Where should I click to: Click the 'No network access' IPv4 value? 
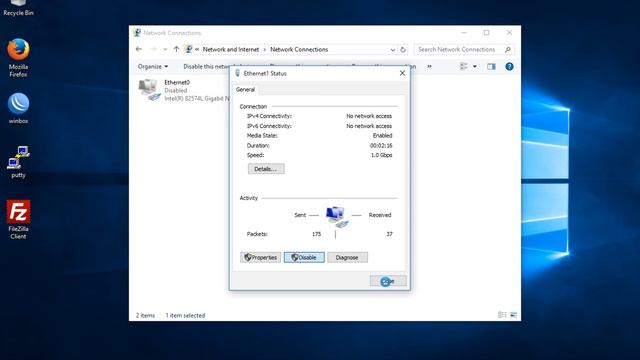pos(369,116)
